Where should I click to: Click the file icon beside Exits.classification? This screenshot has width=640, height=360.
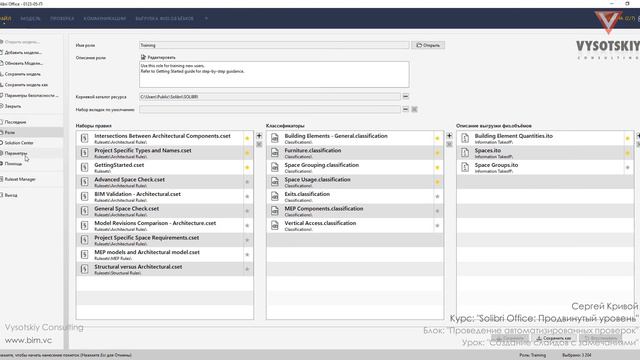(x=275, y=196)
